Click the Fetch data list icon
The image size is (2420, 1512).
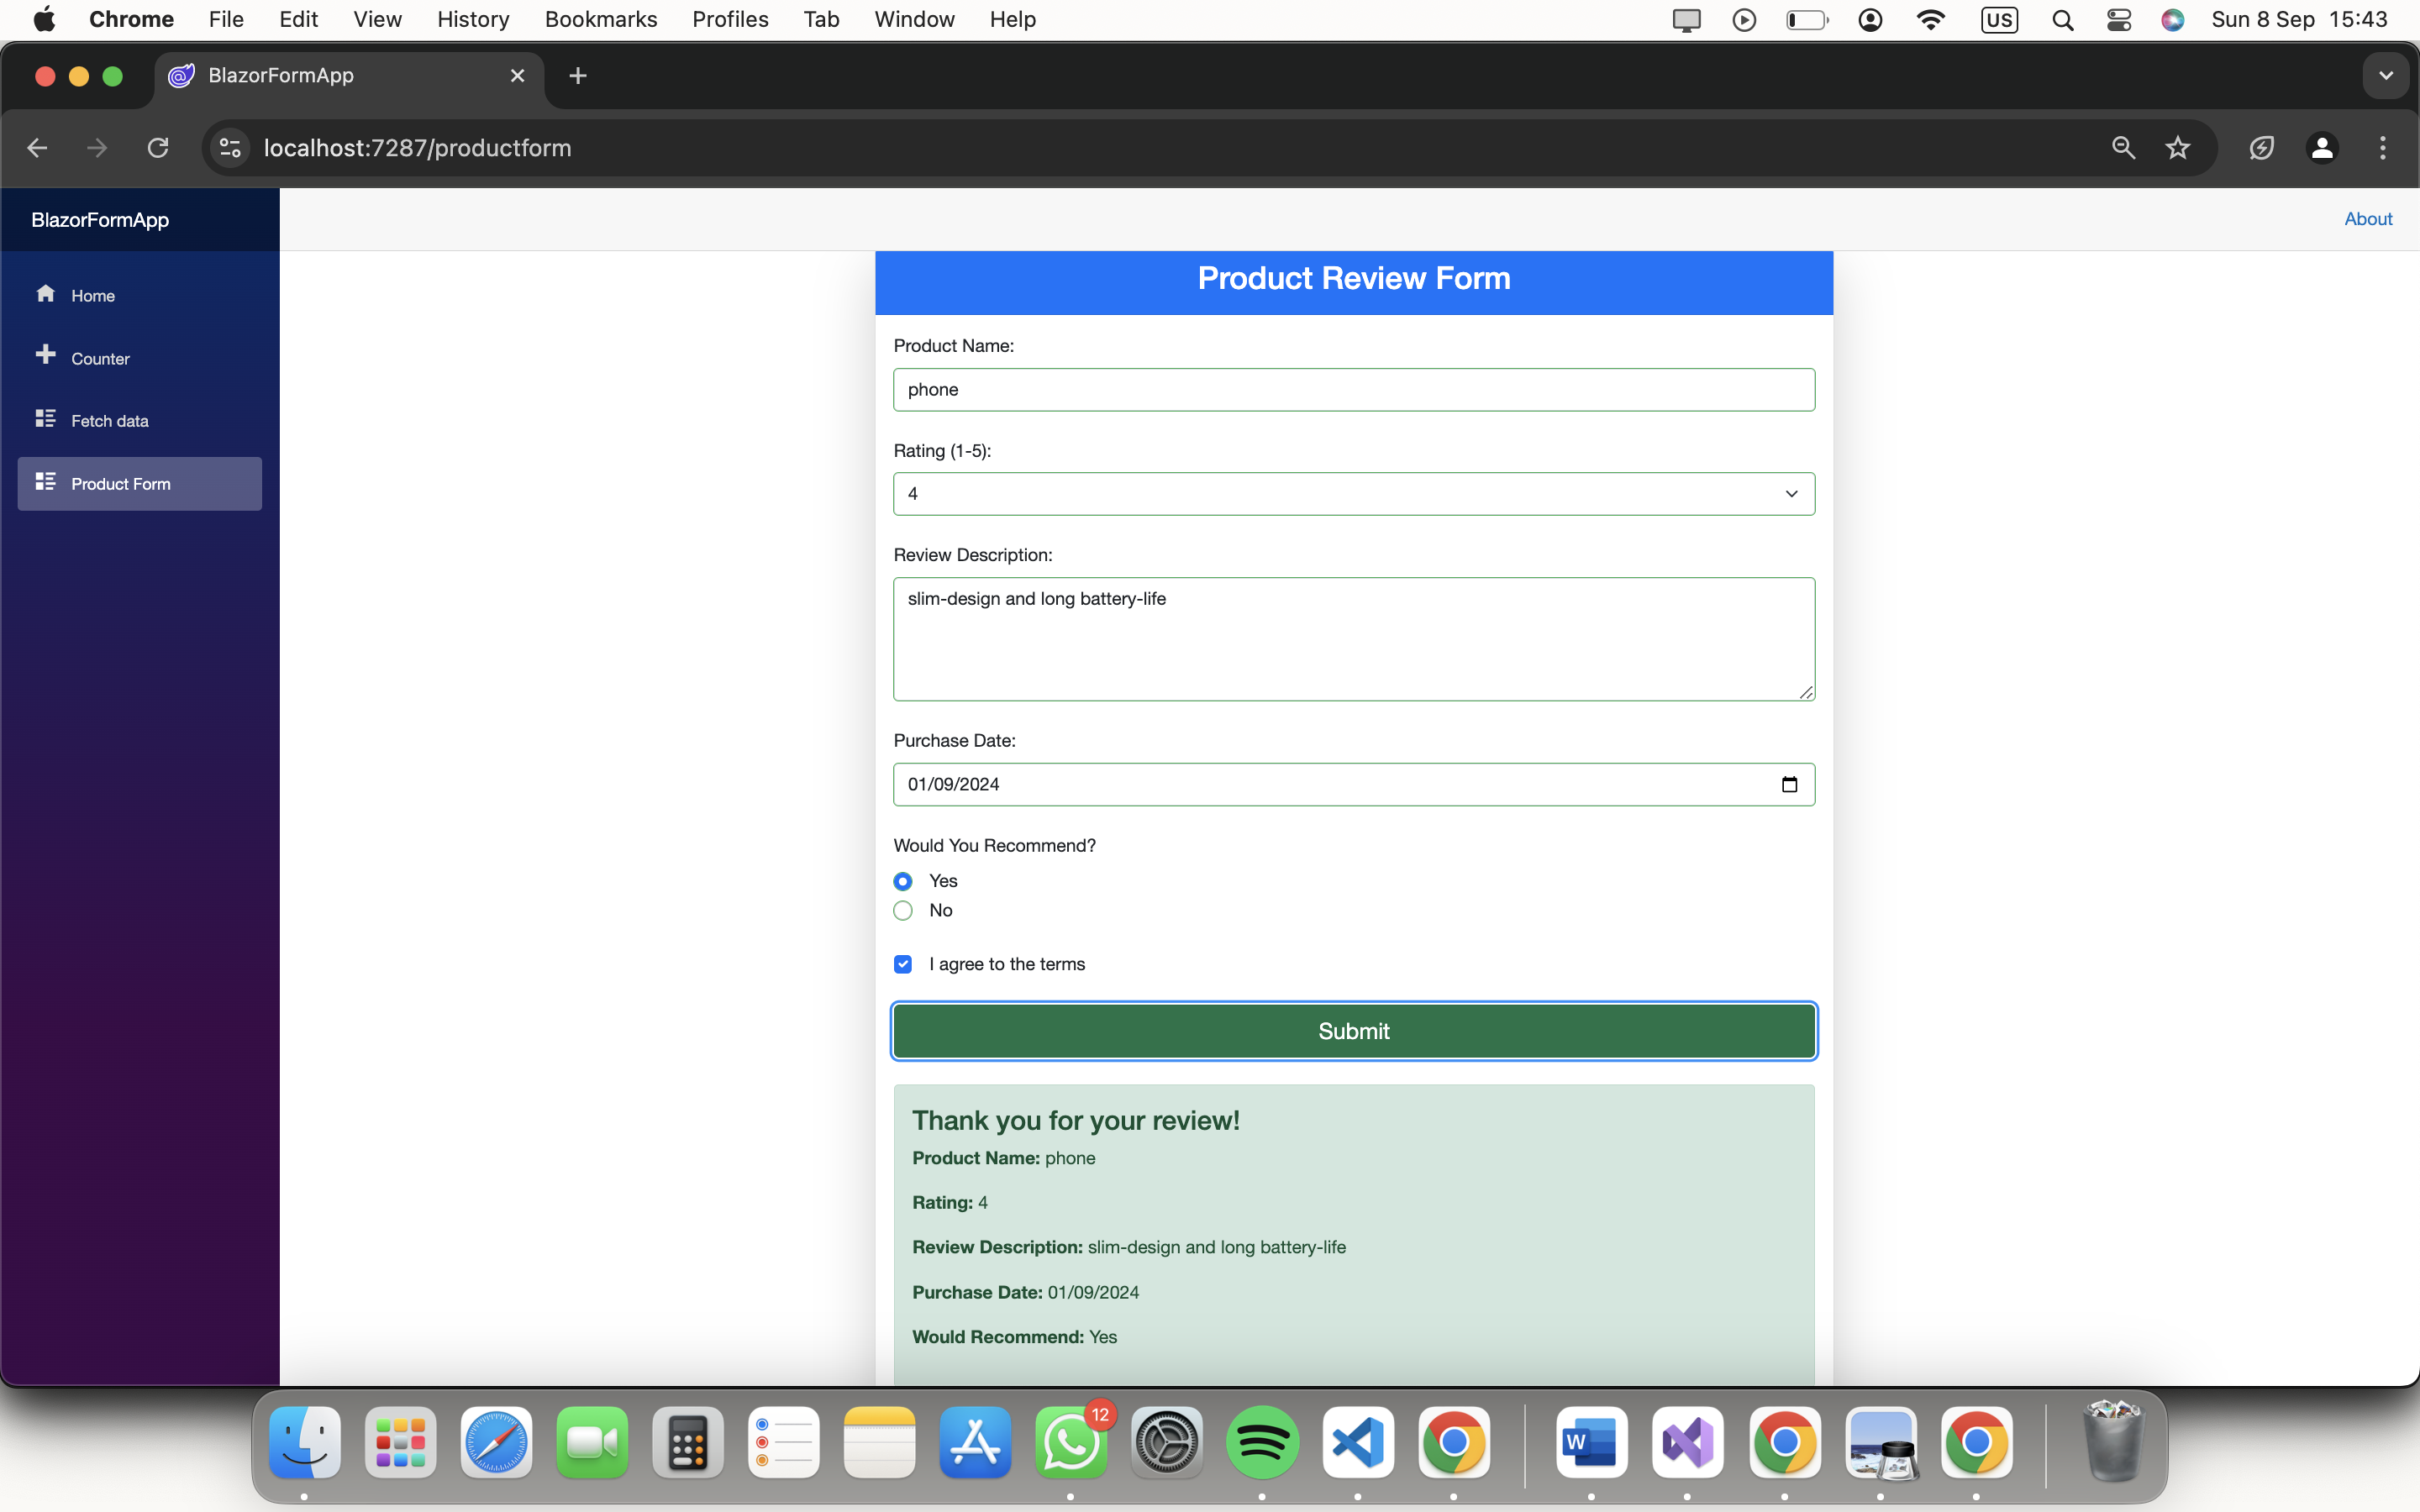[45, 418]
